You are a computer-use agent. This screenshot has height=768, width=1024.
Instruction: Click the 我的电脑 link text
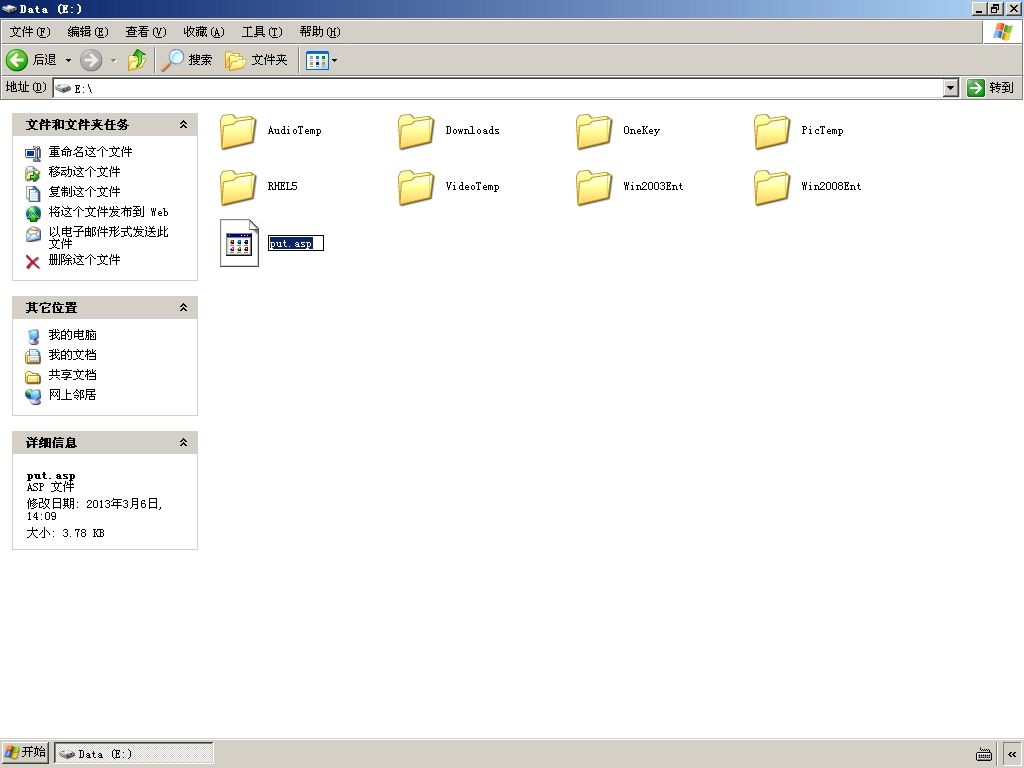tap(72, 334)
